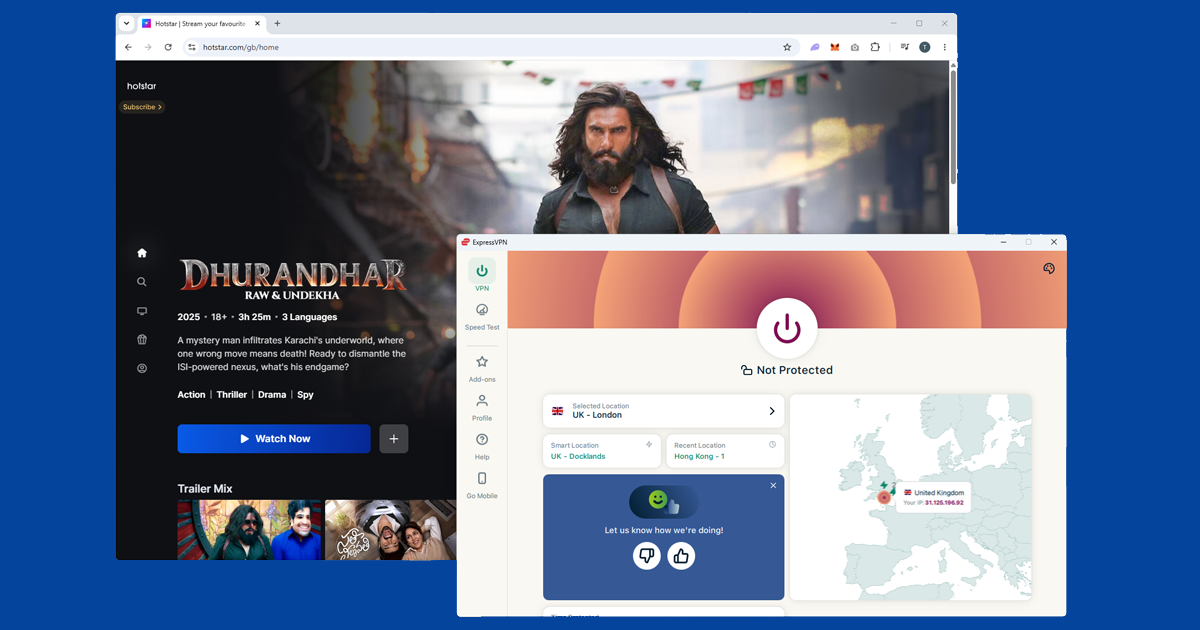
Task: Click the 'Not Protected' status text
Action: pos(795,370)
